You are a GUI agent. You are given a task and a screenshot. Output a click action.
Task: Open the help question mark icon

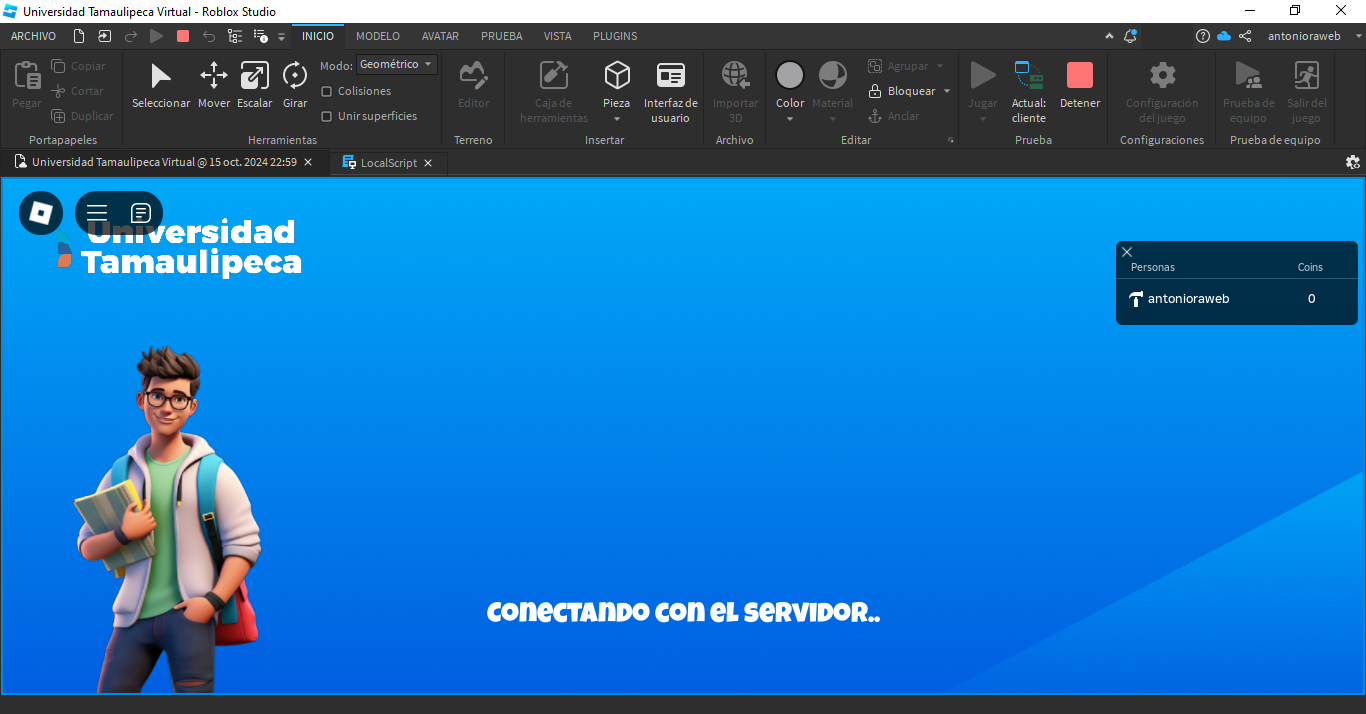[1203, 36]
